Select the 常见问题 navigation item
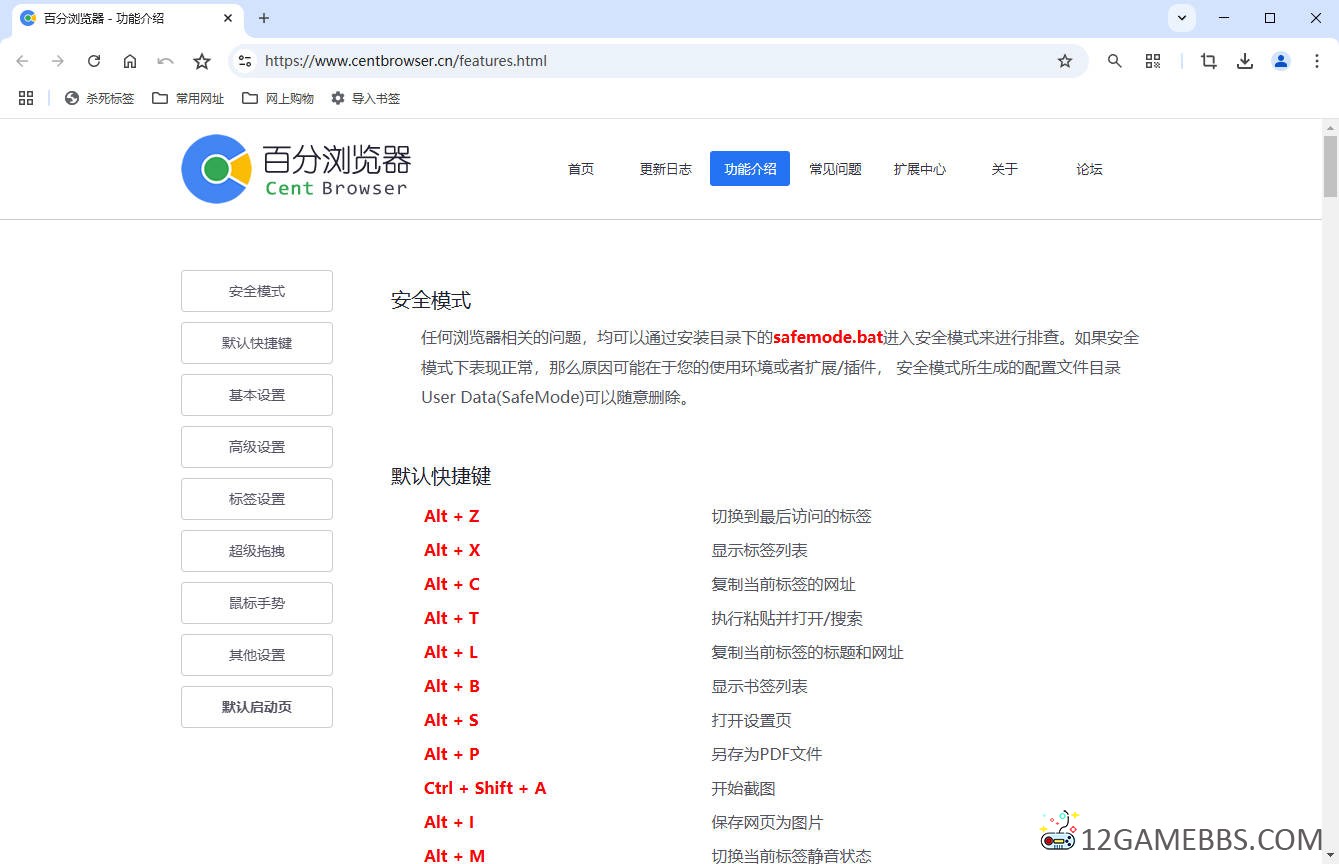Image resolution: width=1339 pixels, height=864 pixels. [835, 169]
